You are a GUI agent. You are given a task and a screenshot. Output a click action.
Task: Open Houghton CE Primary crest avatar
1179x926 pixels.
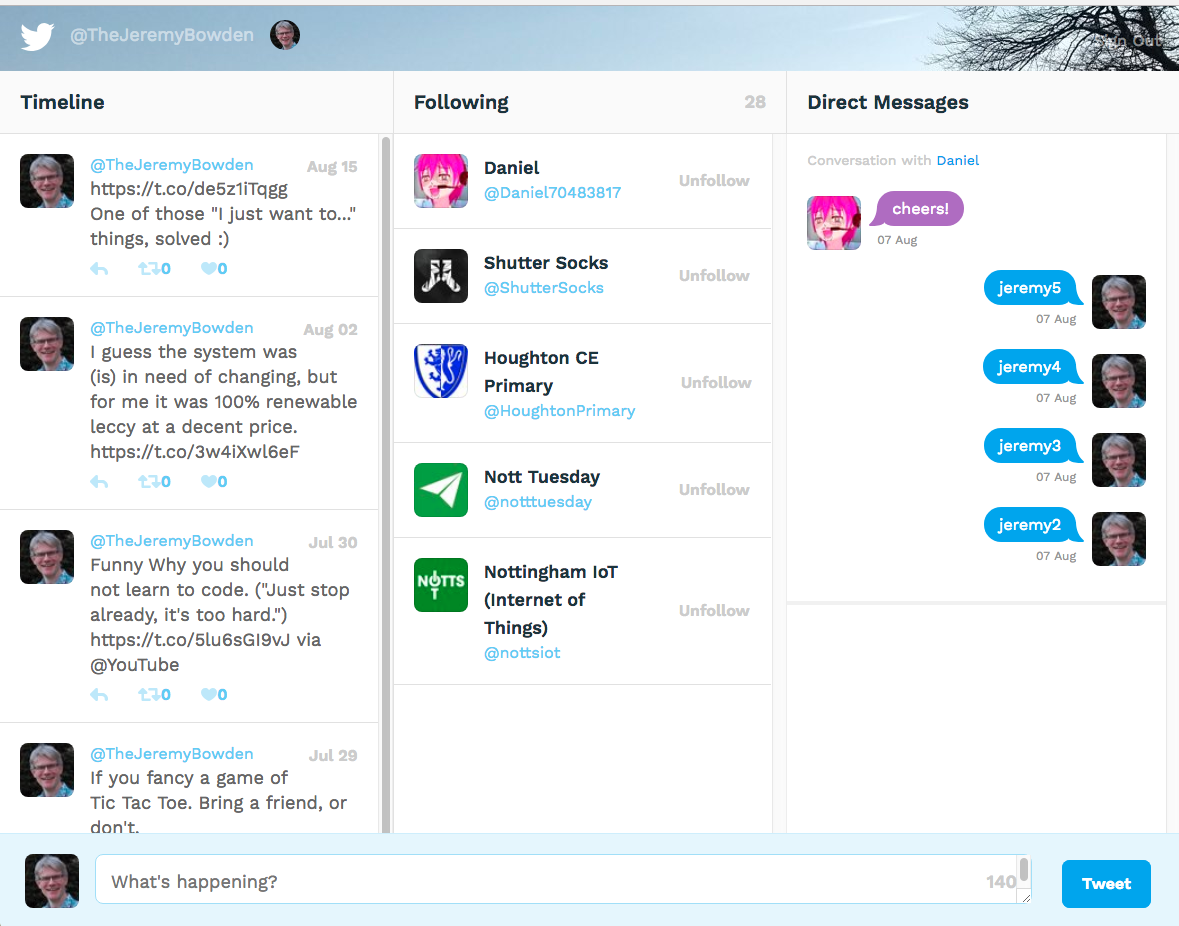pyautogui.click(x=441, y=371)
